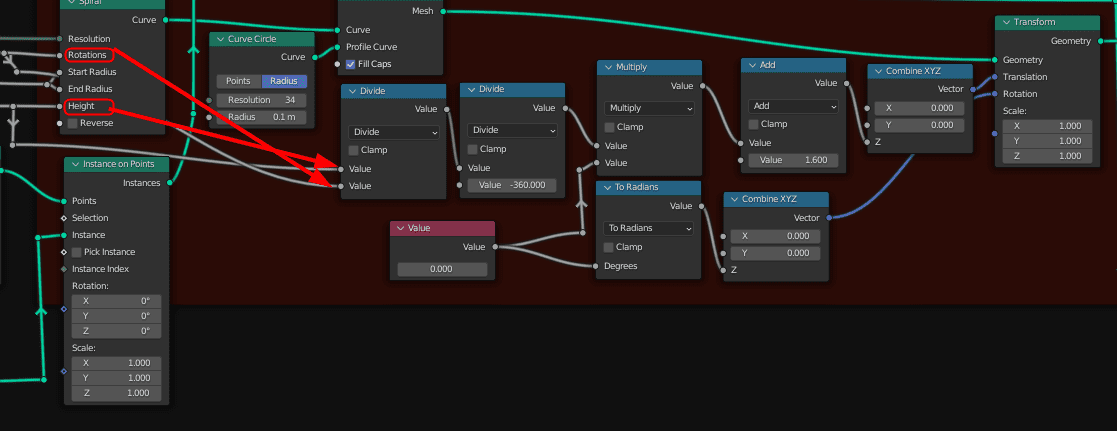Screen dimensions: 1117x431
Task: Disable the Fill Caps checkbox
Action: pos(350,64)
